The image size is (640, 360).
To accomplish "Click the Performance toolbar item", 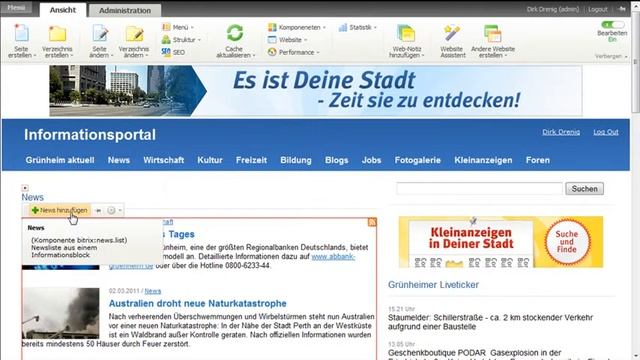I will [x=293, y=52].
